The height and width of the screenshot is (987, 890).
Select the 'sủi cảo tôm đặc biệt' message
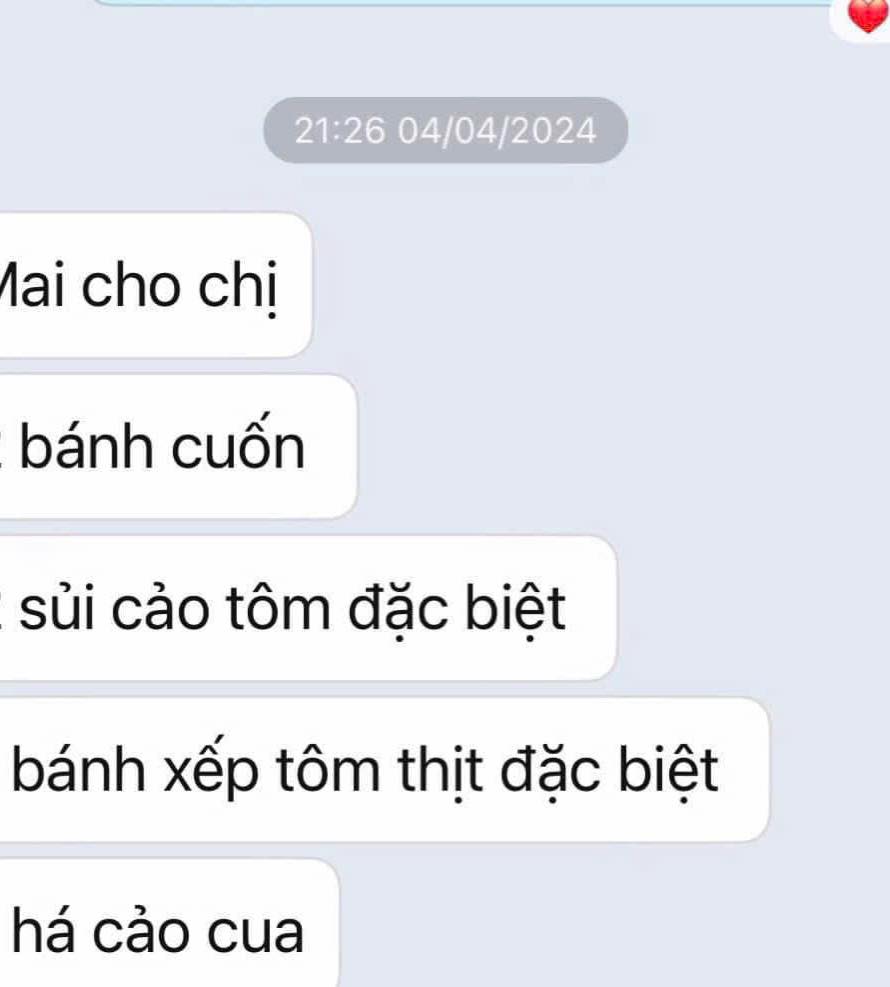(x=308, y=608)
